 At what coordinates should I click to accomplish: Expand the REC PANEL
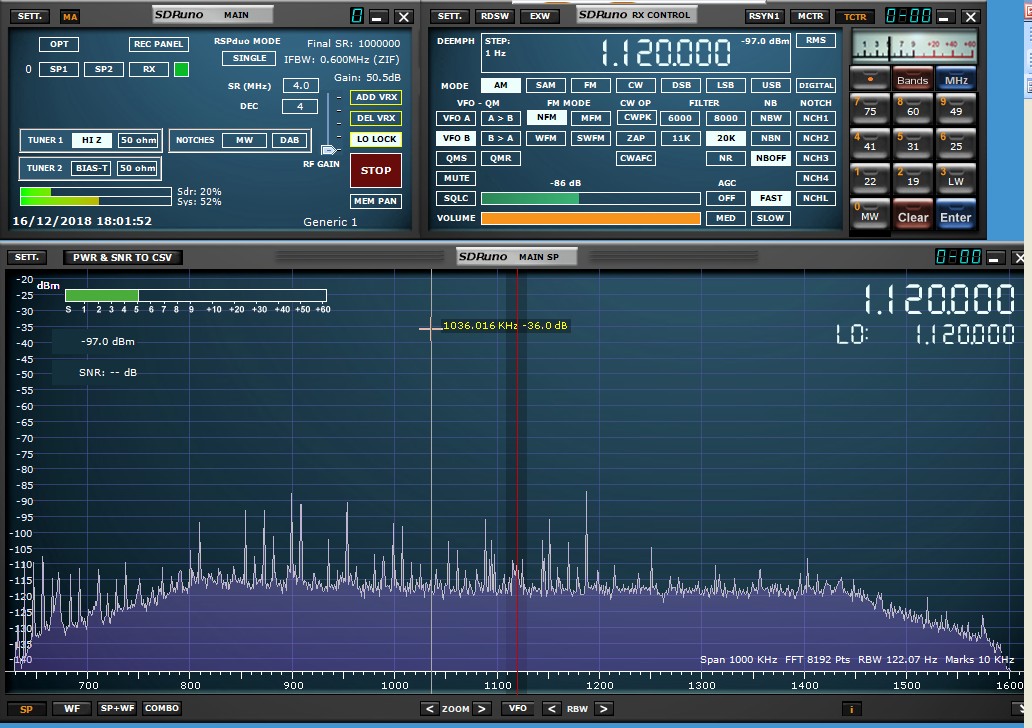(x=159, y=44)
